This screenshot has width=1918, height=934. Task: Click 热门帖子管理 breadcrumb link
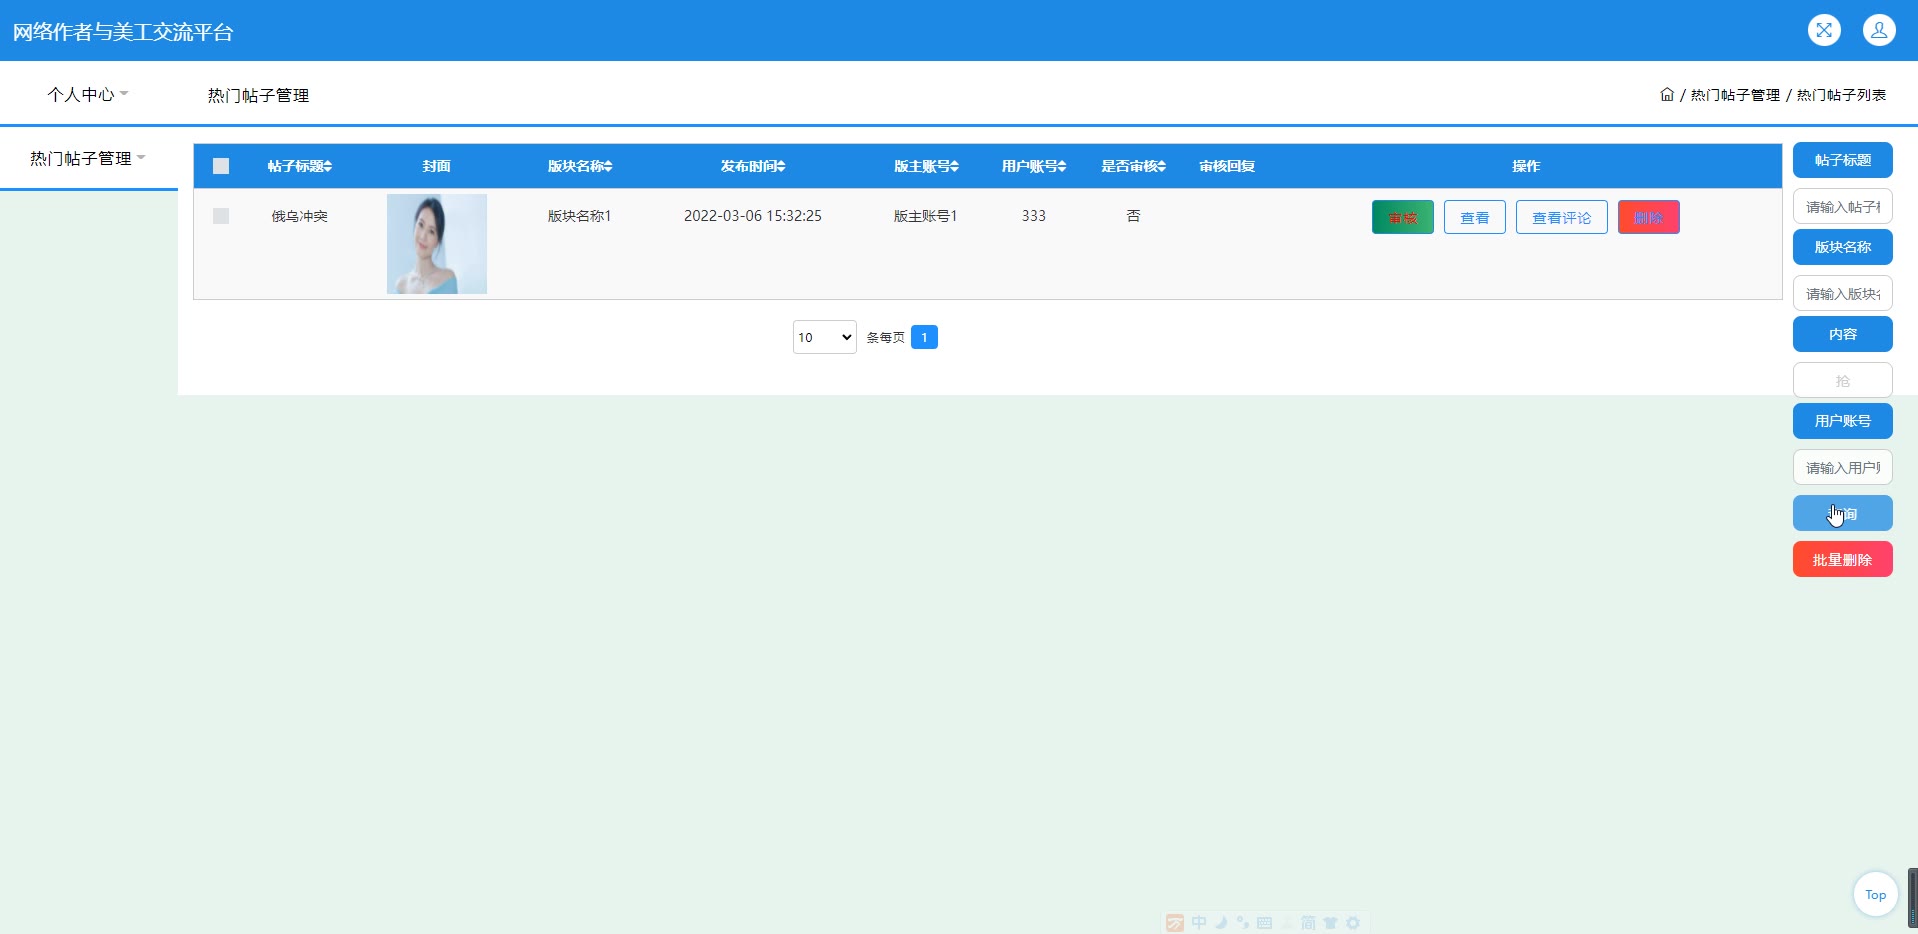pyautogui.click(x=1735, y=95)
